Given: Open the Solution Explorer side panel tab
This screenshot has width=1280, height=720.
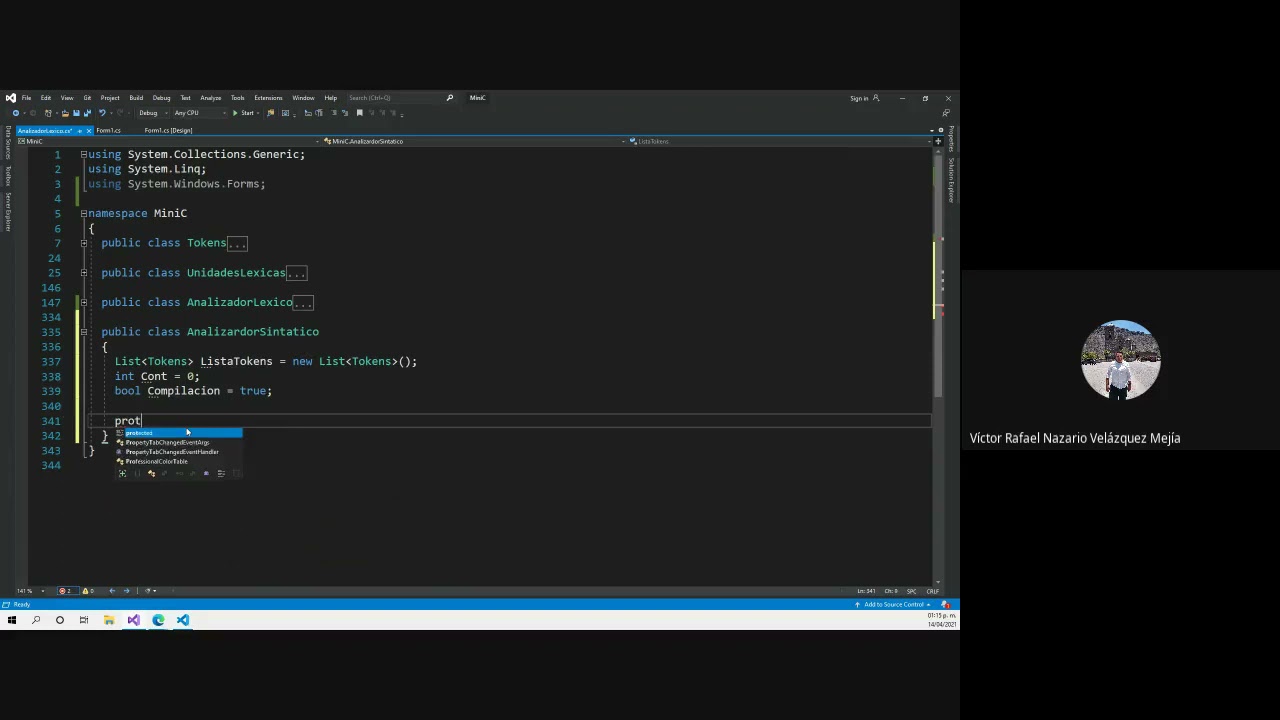Looking at the screenshot, I should pyautogui.click(x=952, y=180).
